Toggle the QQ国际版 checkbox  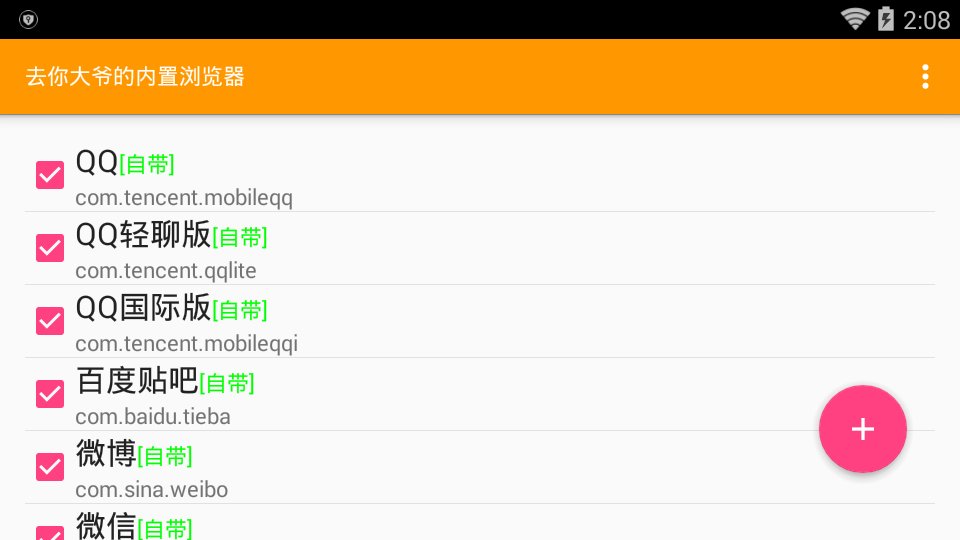click(x=50, y=321)
